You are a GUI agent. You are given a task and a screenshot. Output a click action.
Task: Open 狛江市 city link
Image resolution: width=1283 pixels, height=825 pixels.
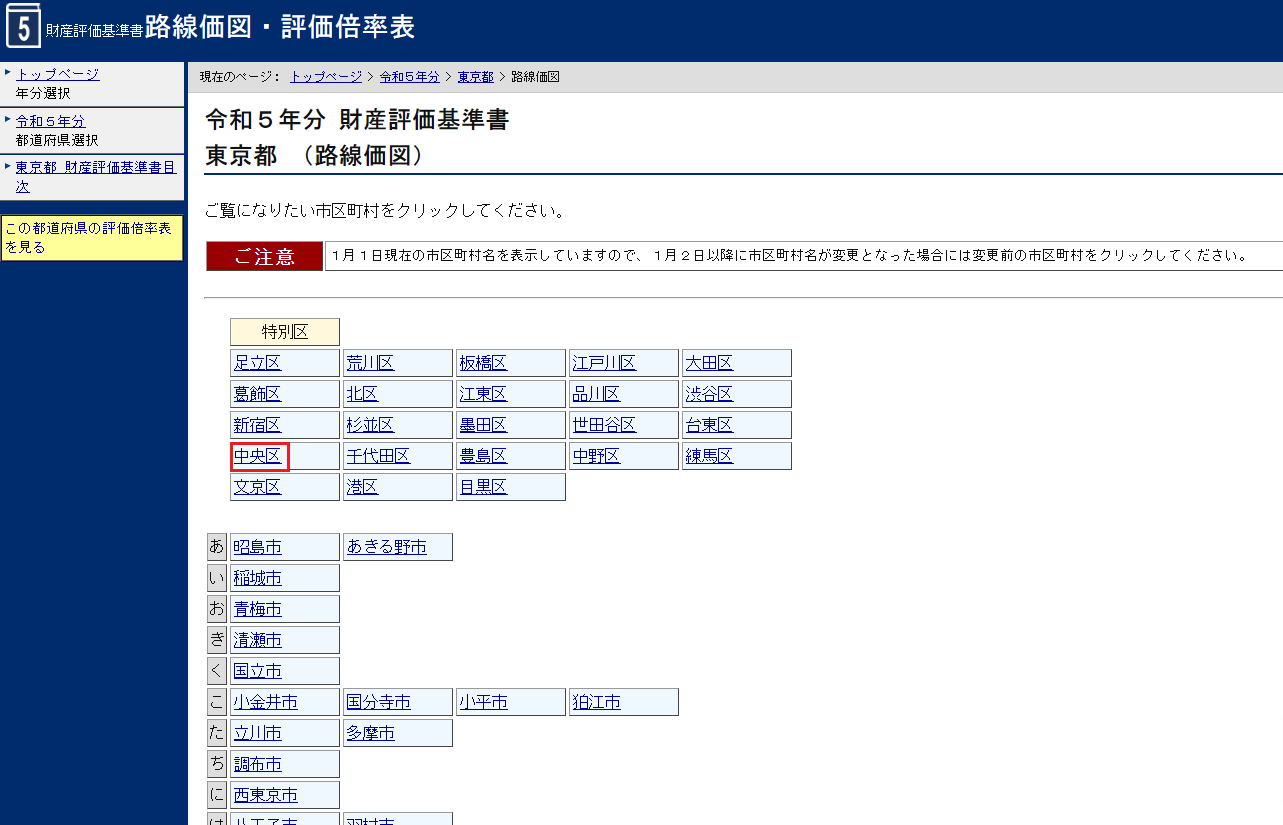point(596,702)
